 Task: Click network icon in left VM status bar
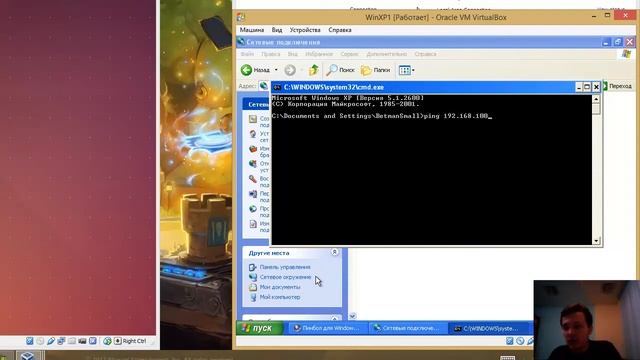click(x=61, y=341)
